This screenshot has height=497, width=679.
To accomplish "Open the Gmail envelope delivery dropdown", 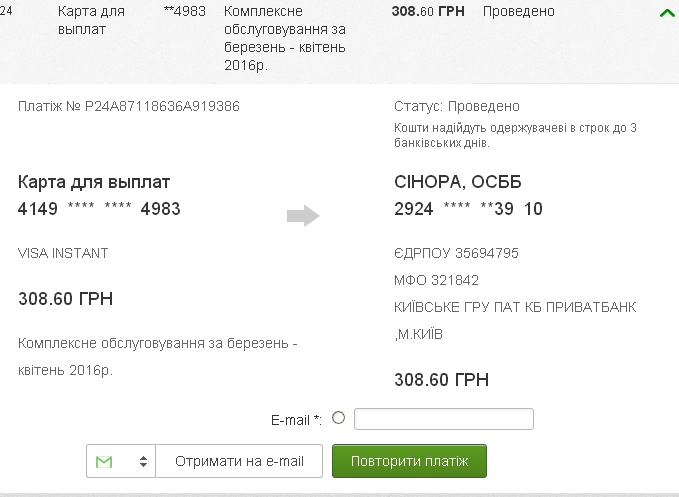I will point(121,461).
